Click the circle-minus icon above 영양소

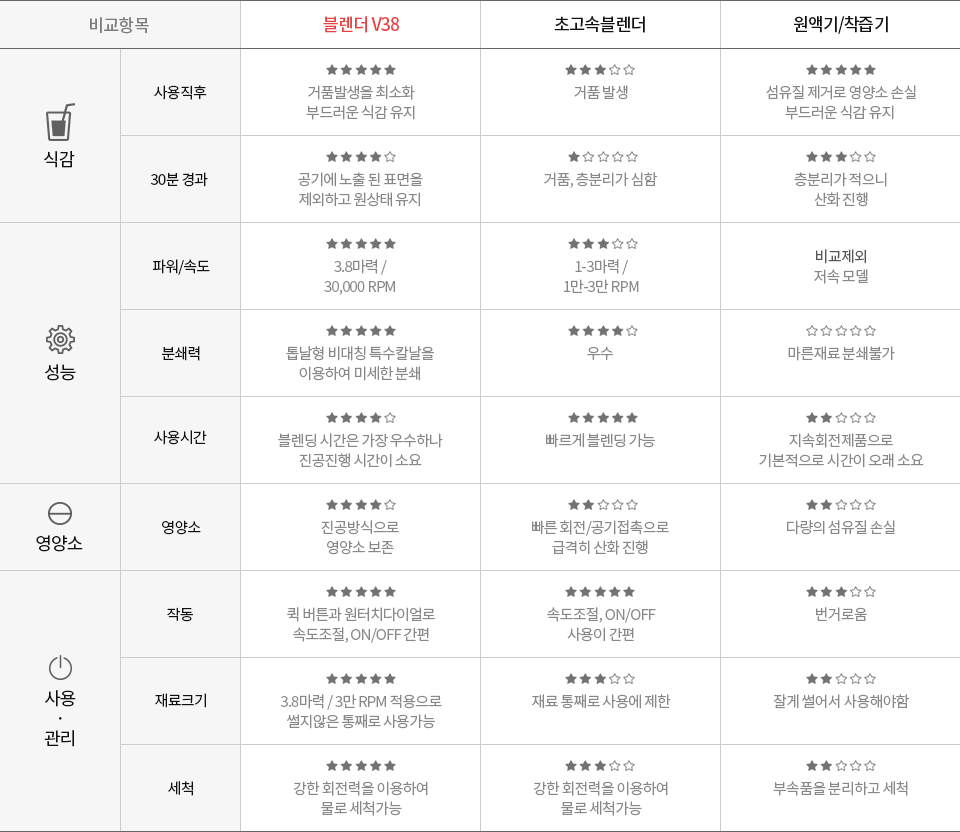[x=60, y=513]
